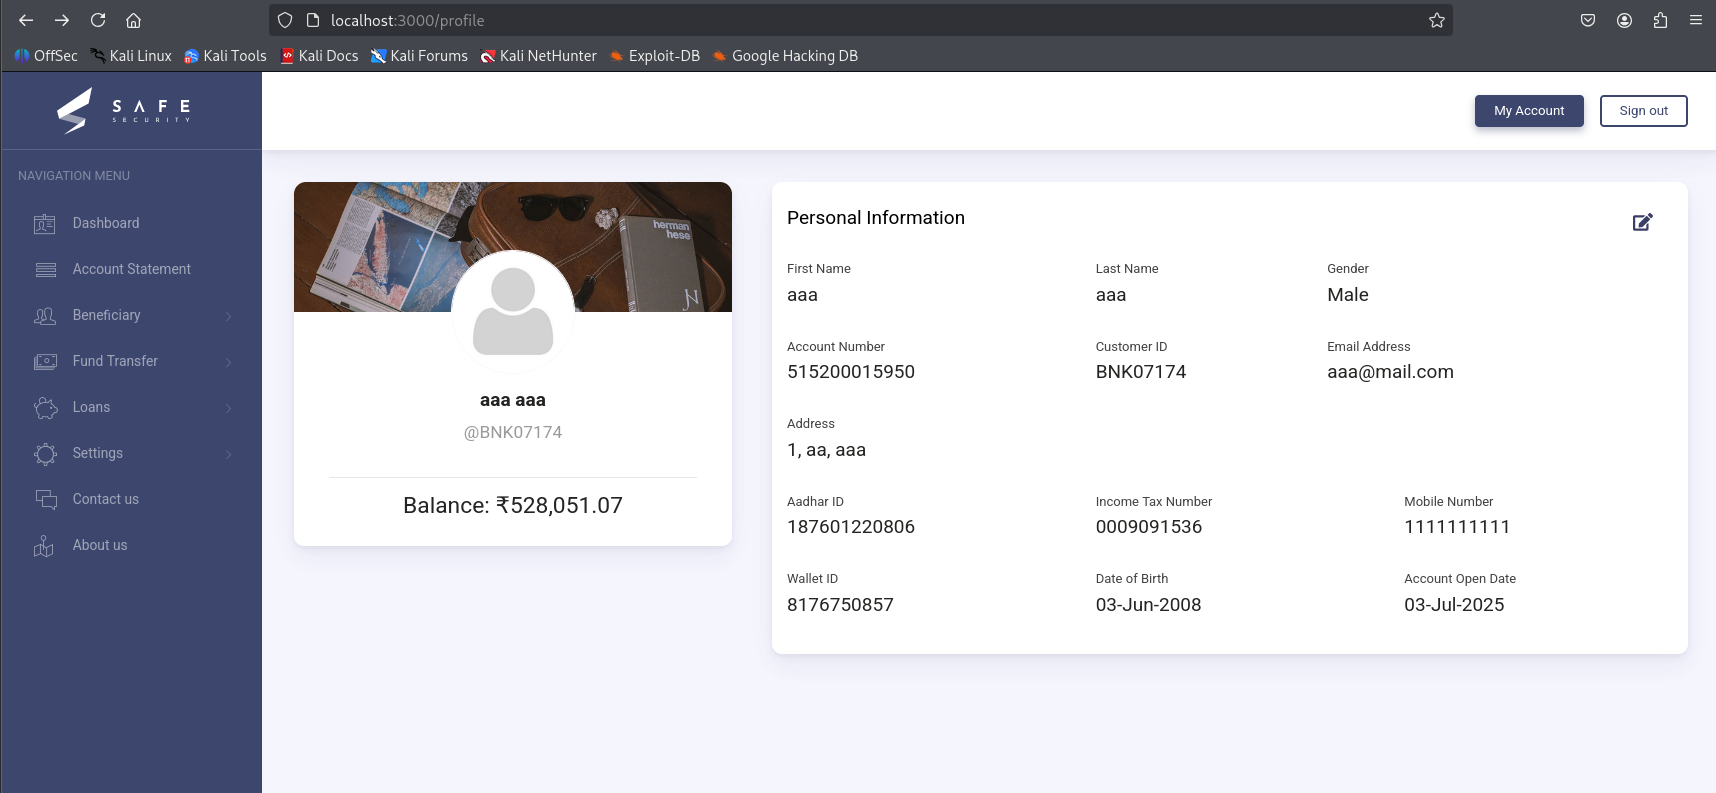Click the SAFE Security logo

(125, 111)
